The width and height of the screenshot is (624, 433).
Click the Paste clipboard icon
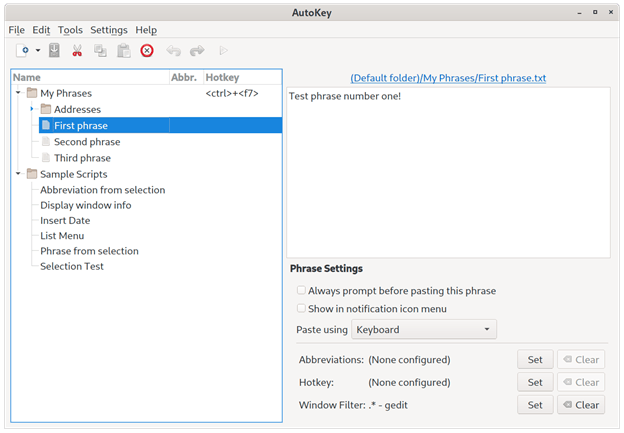(124, 50)
